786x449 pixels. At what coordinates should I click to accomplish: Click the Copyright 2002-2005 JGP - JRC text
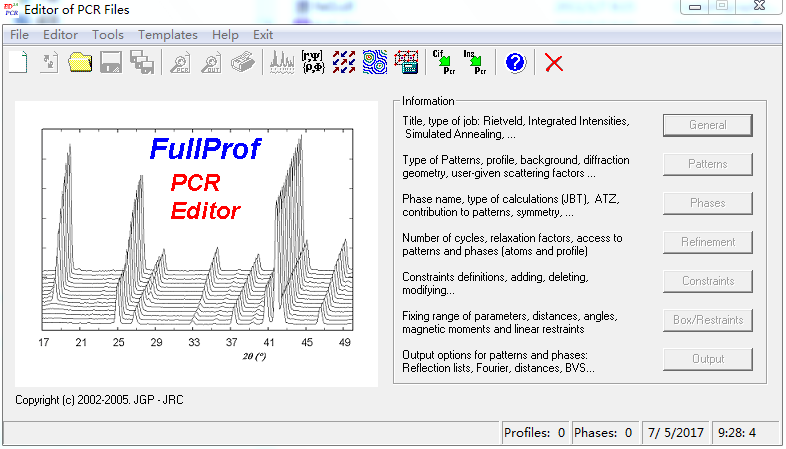click(x=99, y=400)
